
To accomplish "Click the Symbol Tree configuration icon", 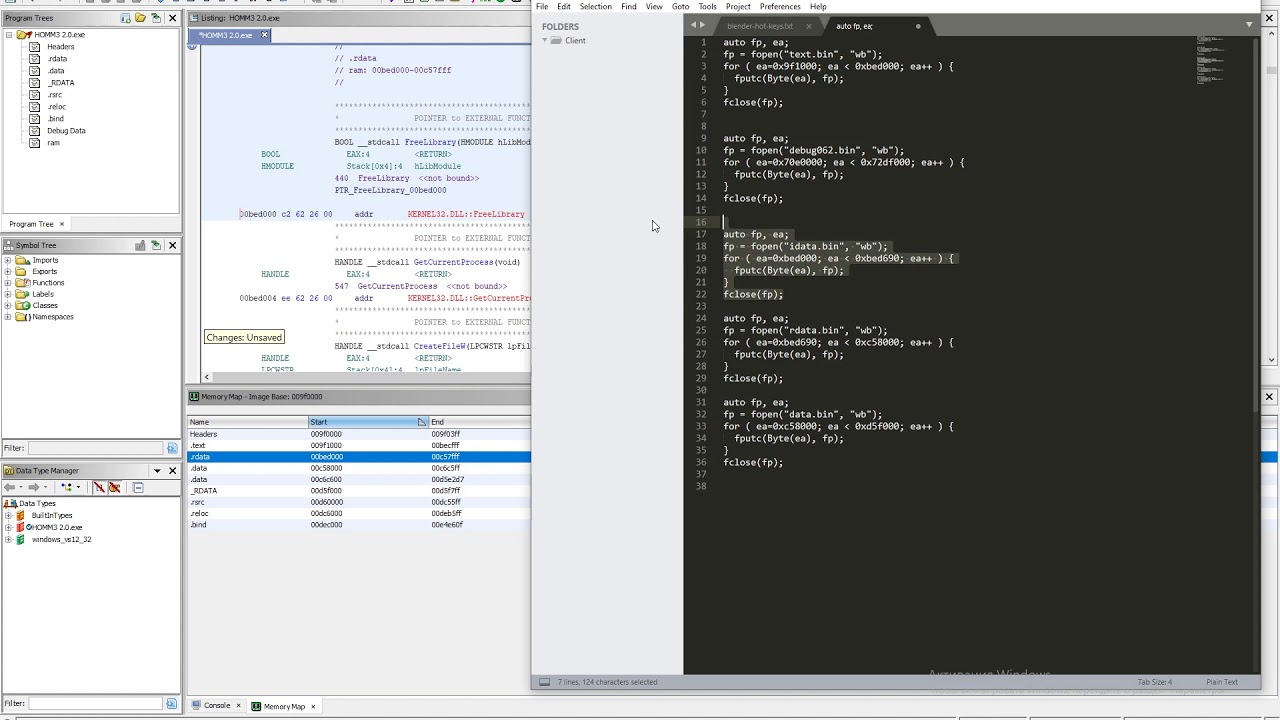I will pos(140,245).
